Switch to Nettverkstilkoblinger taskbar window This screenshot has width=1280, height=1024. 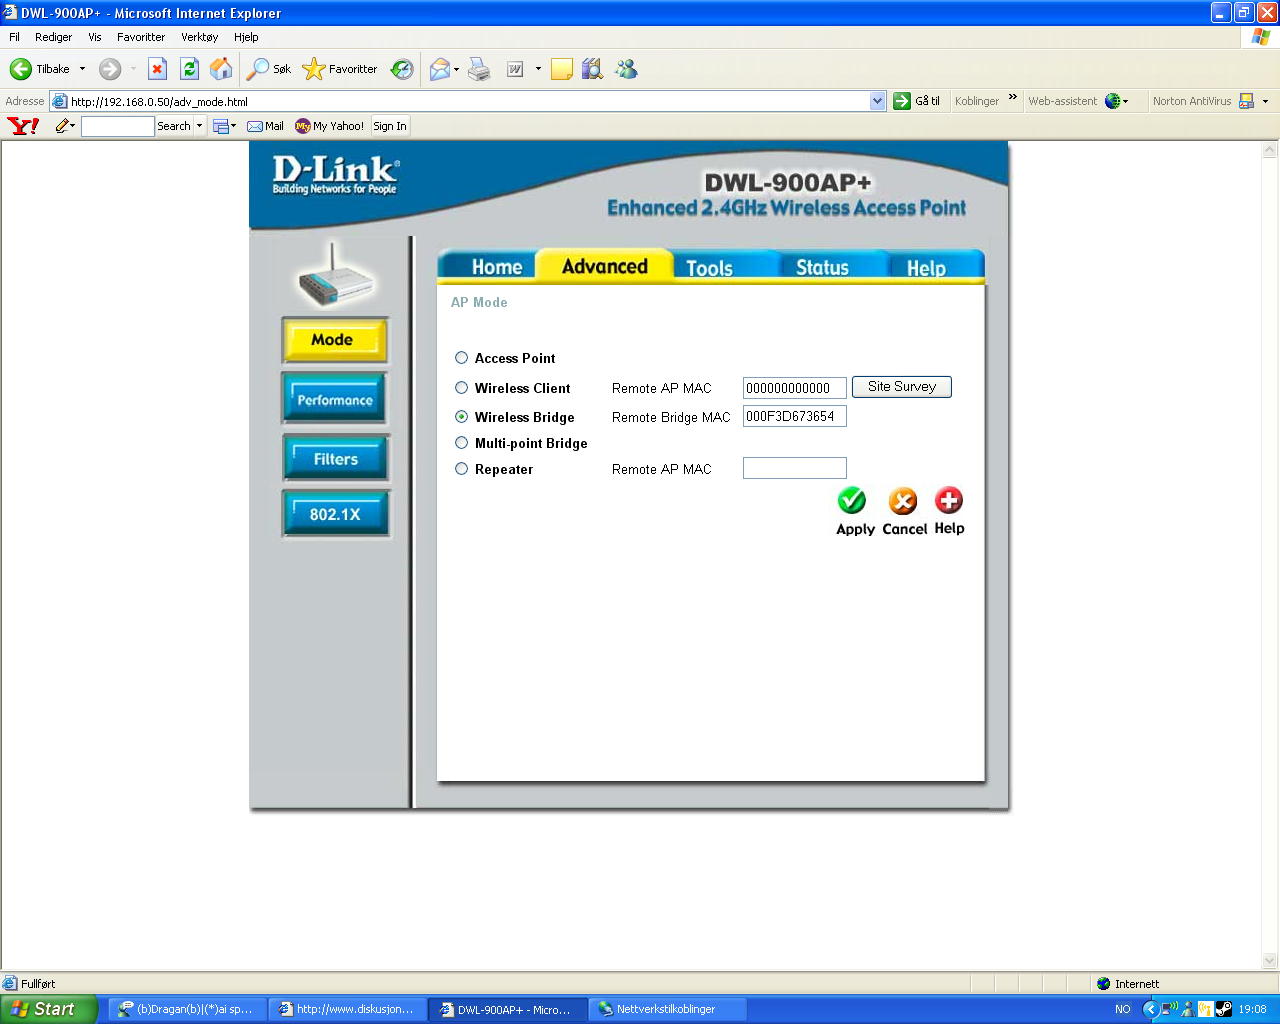point(667,1009)
